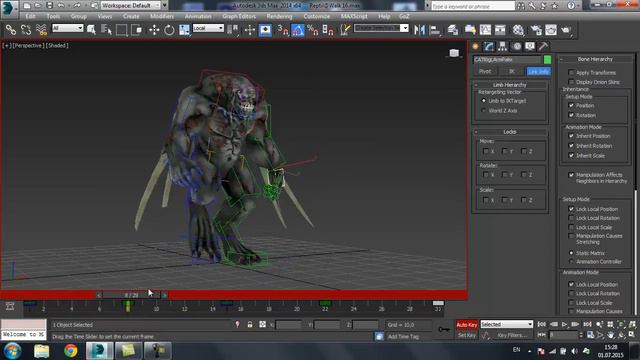Choose the Rectangular Selection Region tool
This screenshot has width=640, height=360.
121,30
